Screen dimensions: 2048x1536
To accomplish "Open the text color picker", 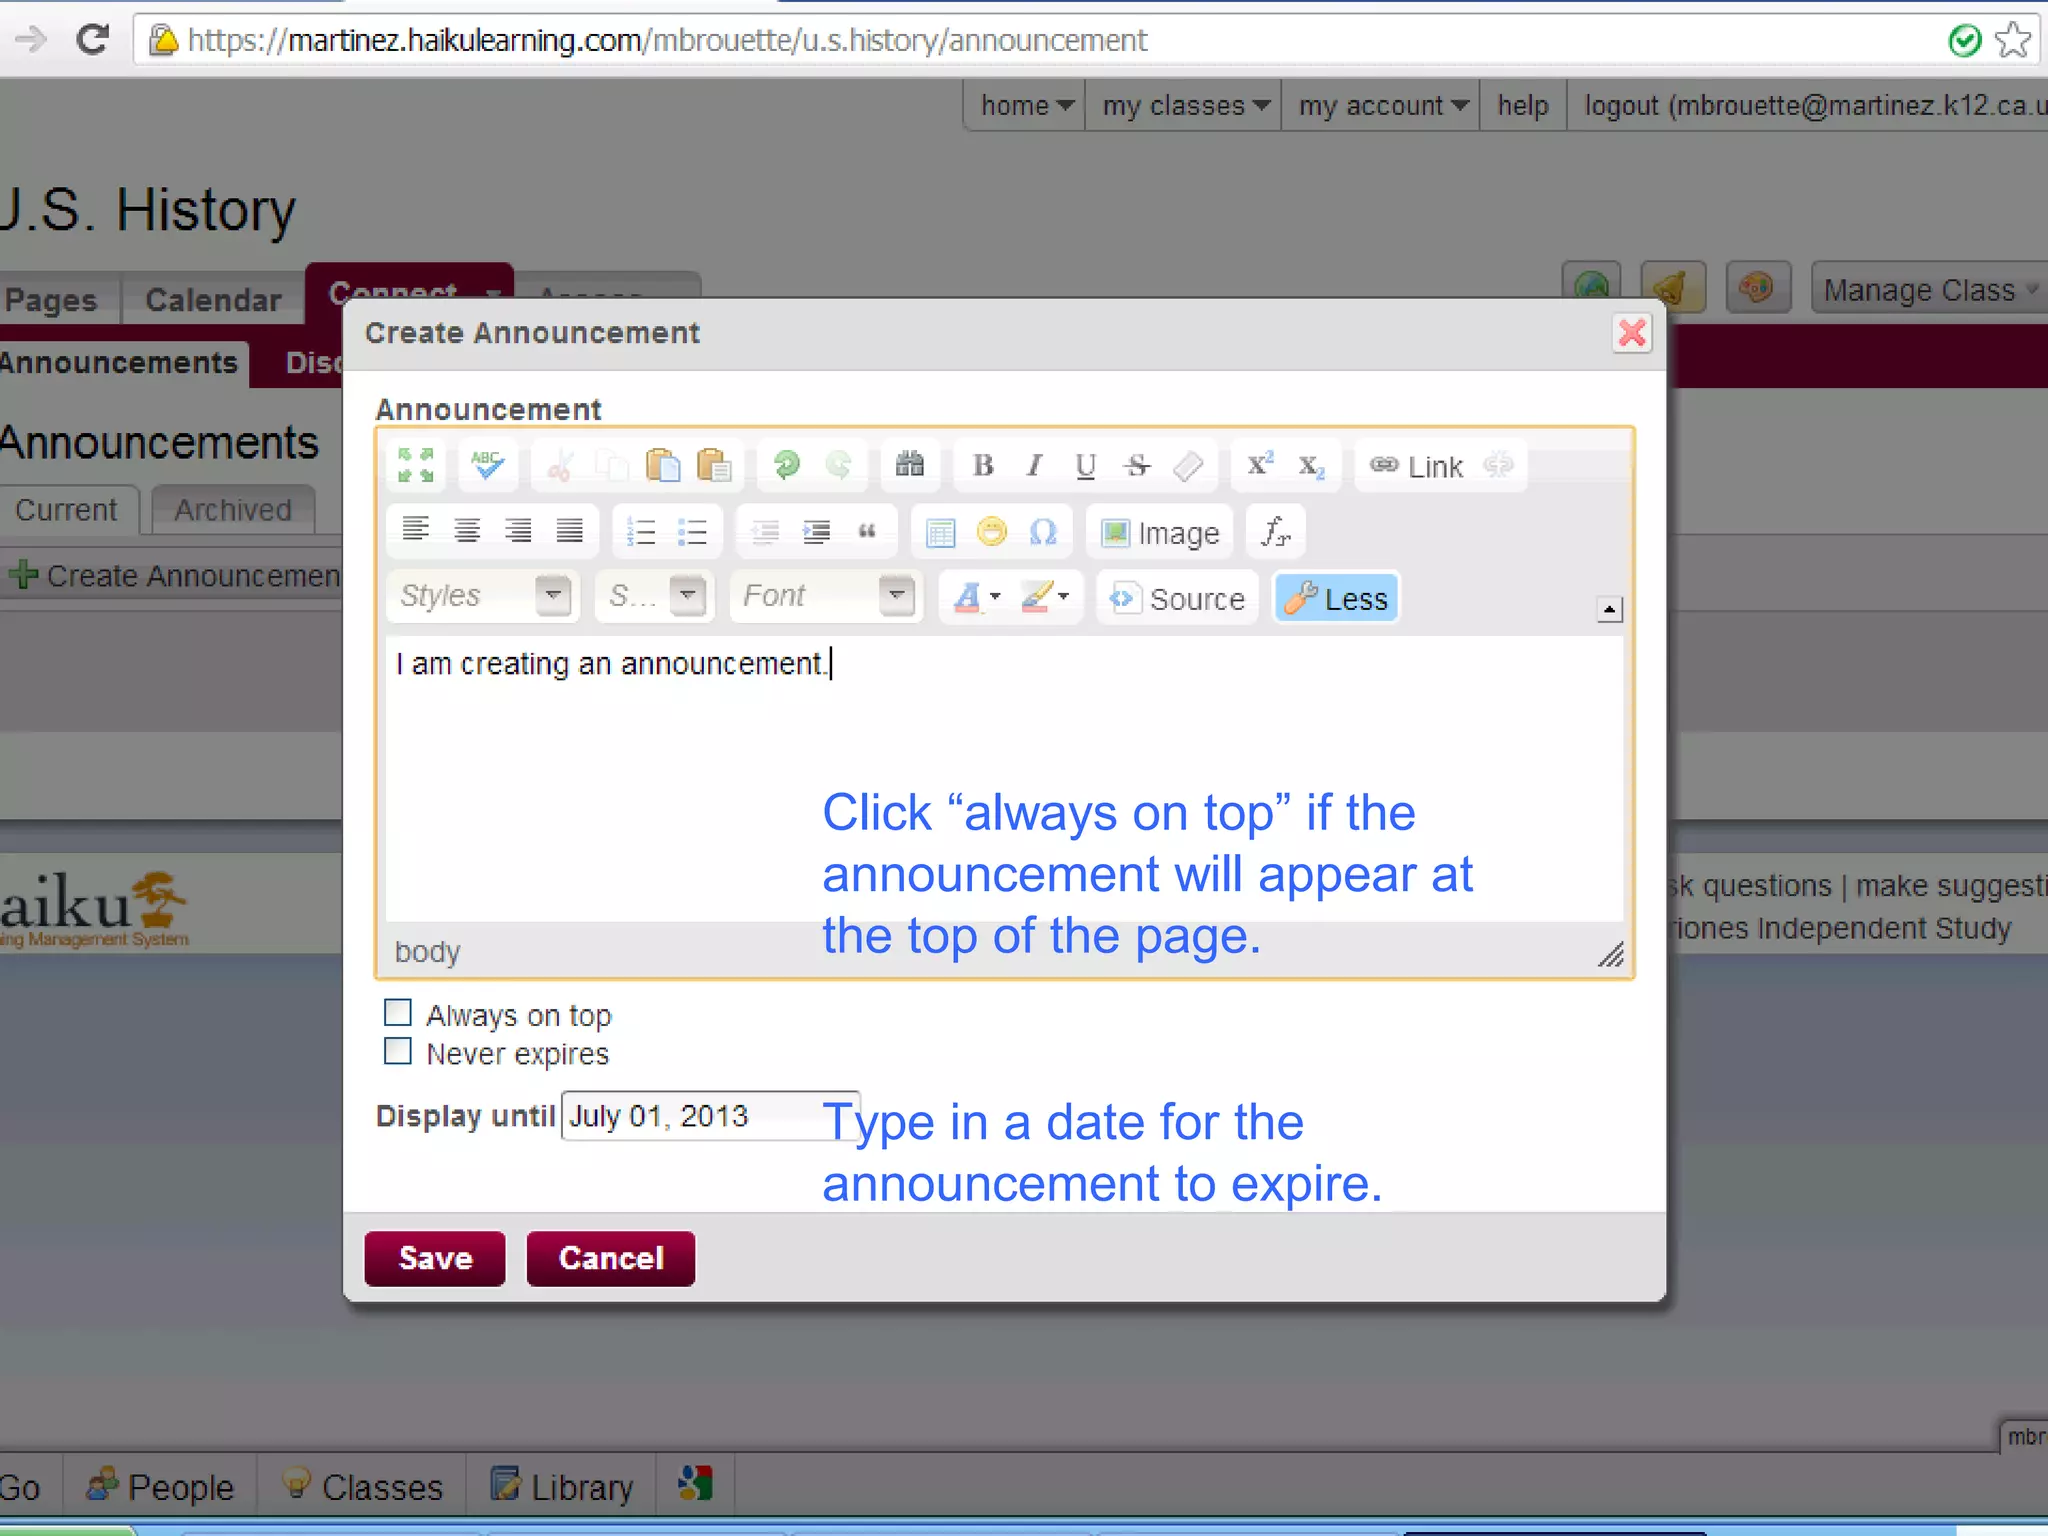I will pyautogui.click(x=976, y=598).
